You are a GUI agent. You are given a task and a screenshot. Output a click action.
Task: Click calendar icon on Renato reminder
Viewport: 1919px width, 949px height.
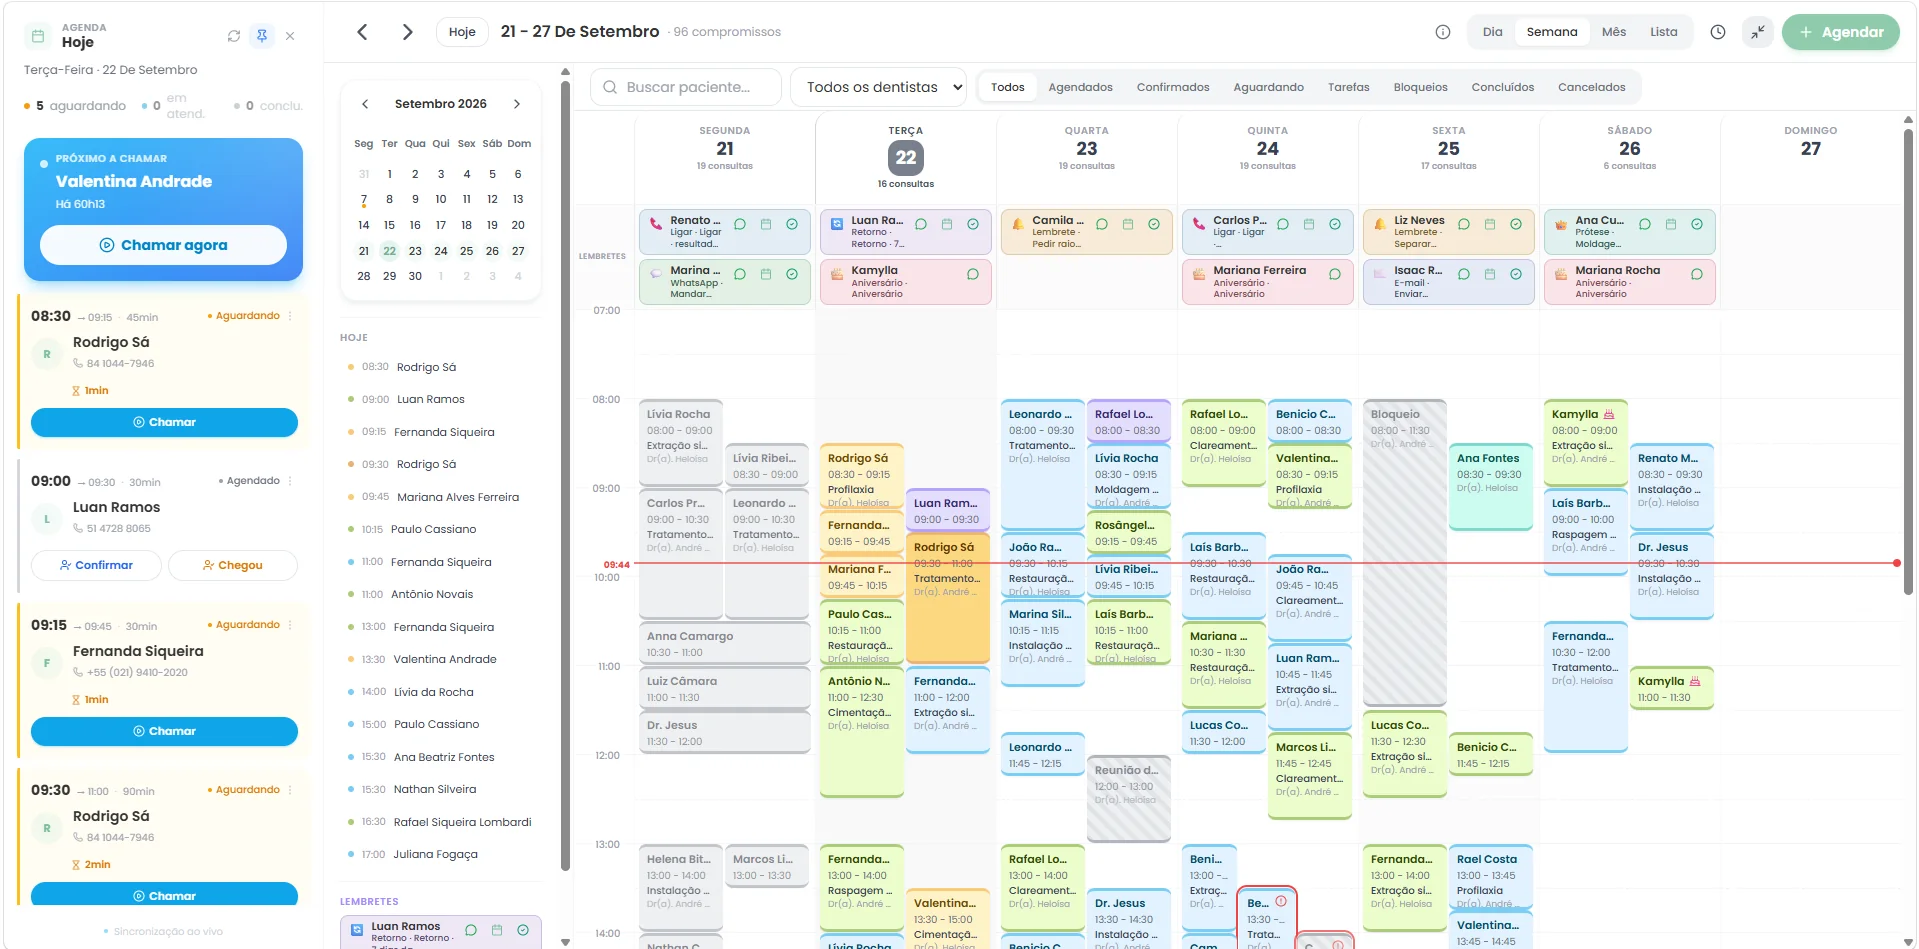(766, 224)
